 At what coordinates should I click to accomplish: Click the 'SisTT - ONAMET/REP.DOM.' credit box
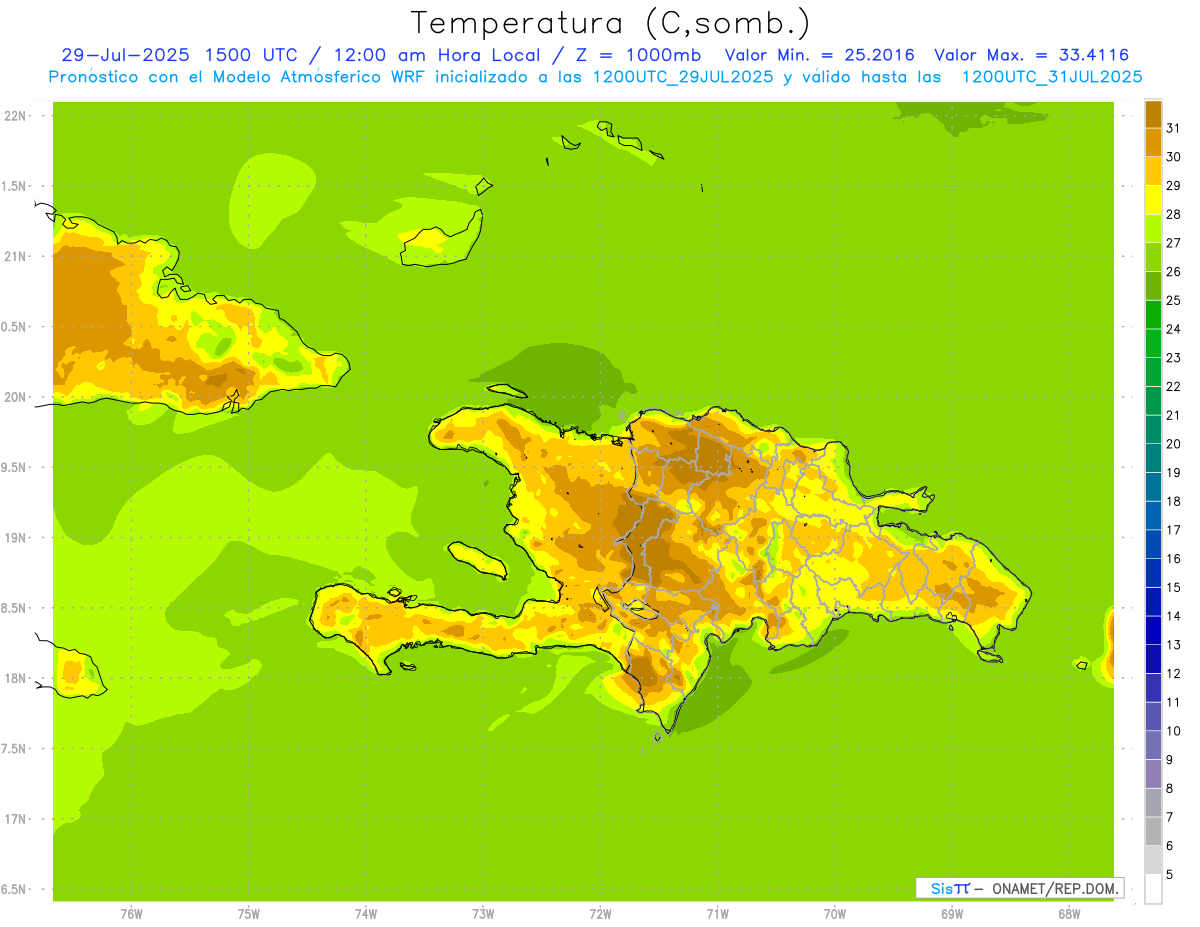(x=1020, y=888)
